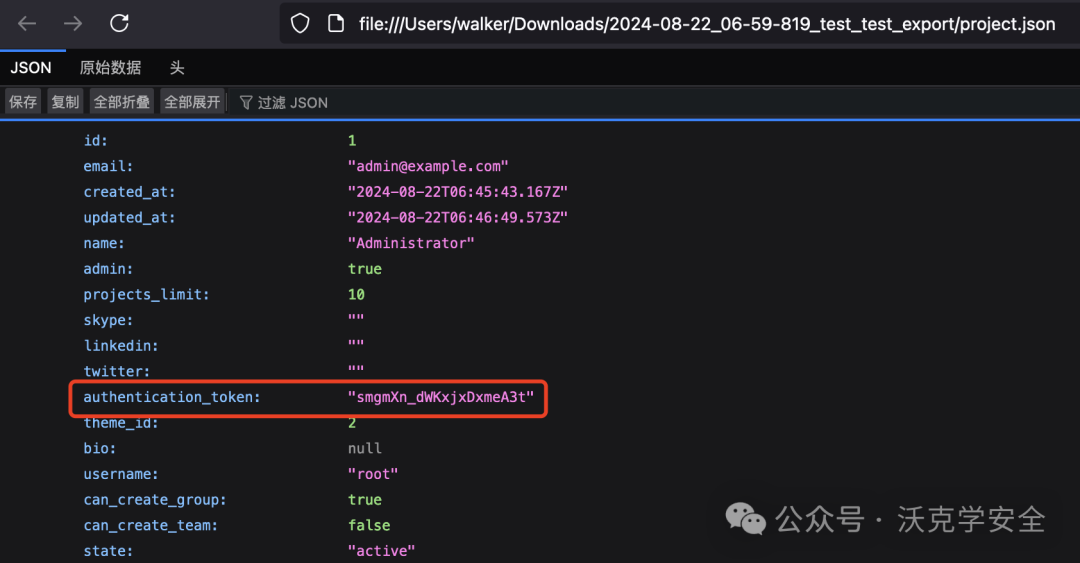Click the address bar file URL
The image size is (1080, 563).
[x=707, y=24]
